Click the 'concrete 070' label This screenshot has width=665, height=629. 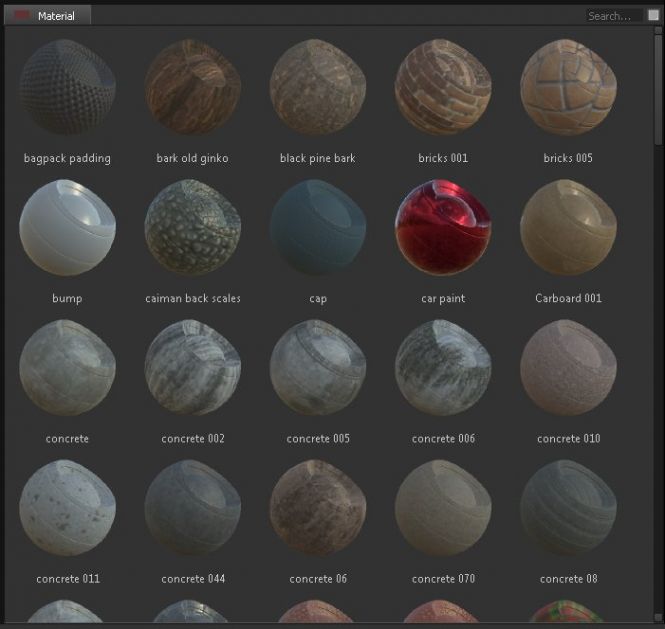tap(443, 579)
